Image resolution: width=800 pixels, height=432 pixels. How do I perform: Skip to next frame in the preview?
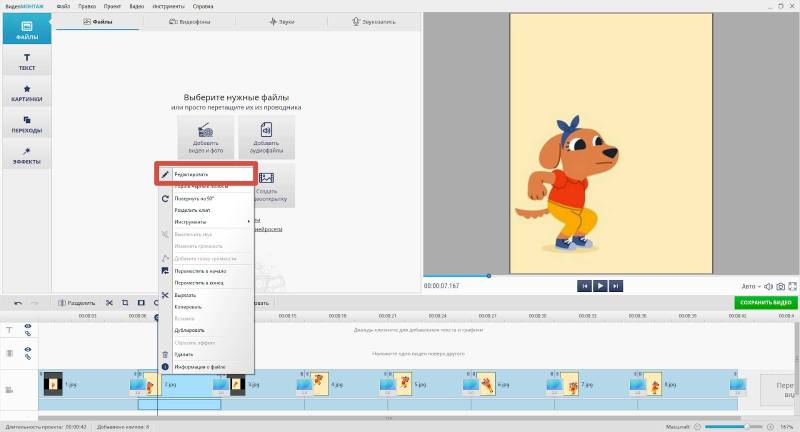[x=615, y=286]
